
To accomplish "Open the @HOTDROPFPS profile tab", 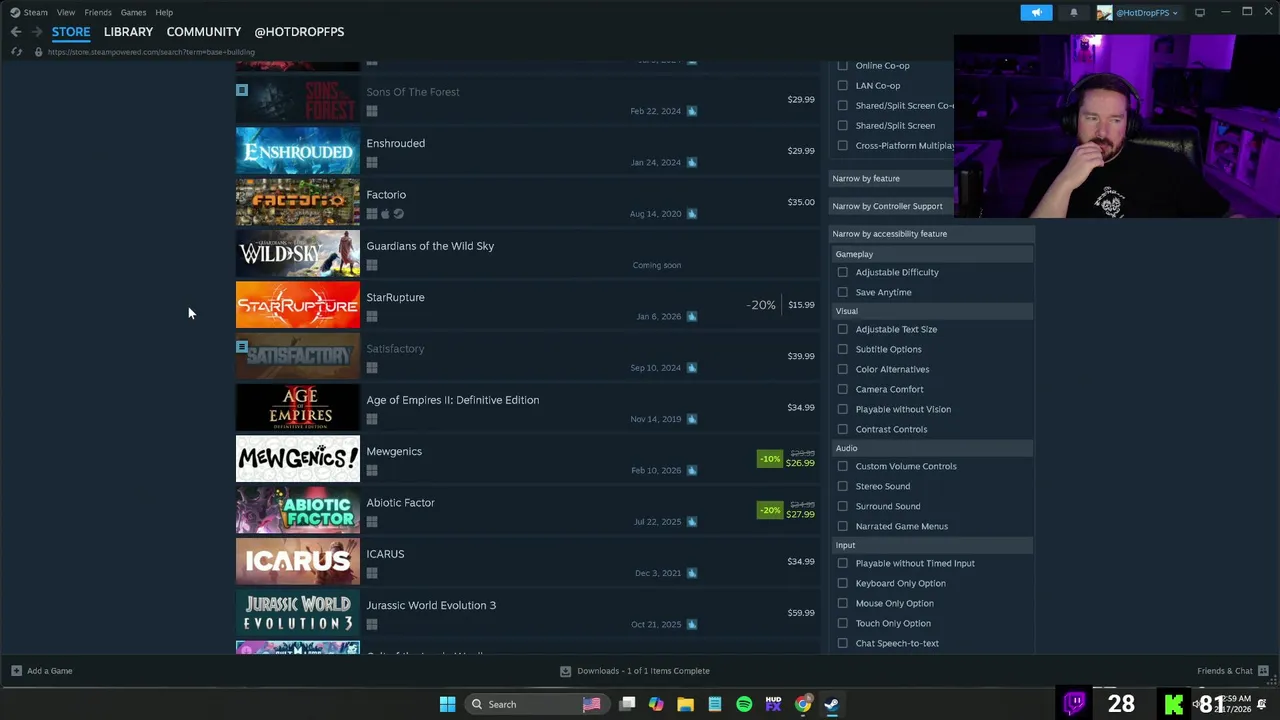I will coord(299,32).
